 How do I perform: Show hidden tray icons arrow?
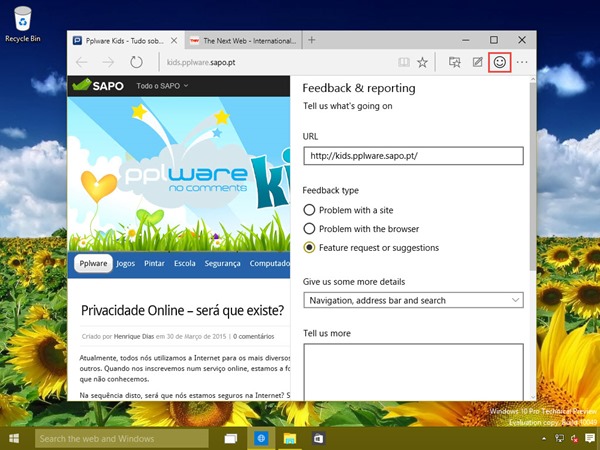[x=544, y=439]
